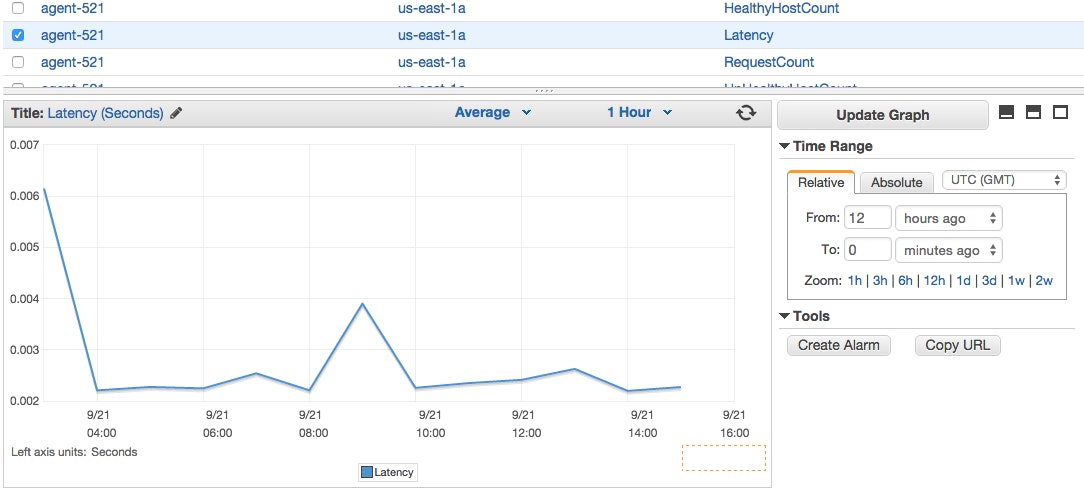Viewport: 1084px width, 497px height.
Task: Edit graph title with pencil icon
Action: (x=176, y=113)
